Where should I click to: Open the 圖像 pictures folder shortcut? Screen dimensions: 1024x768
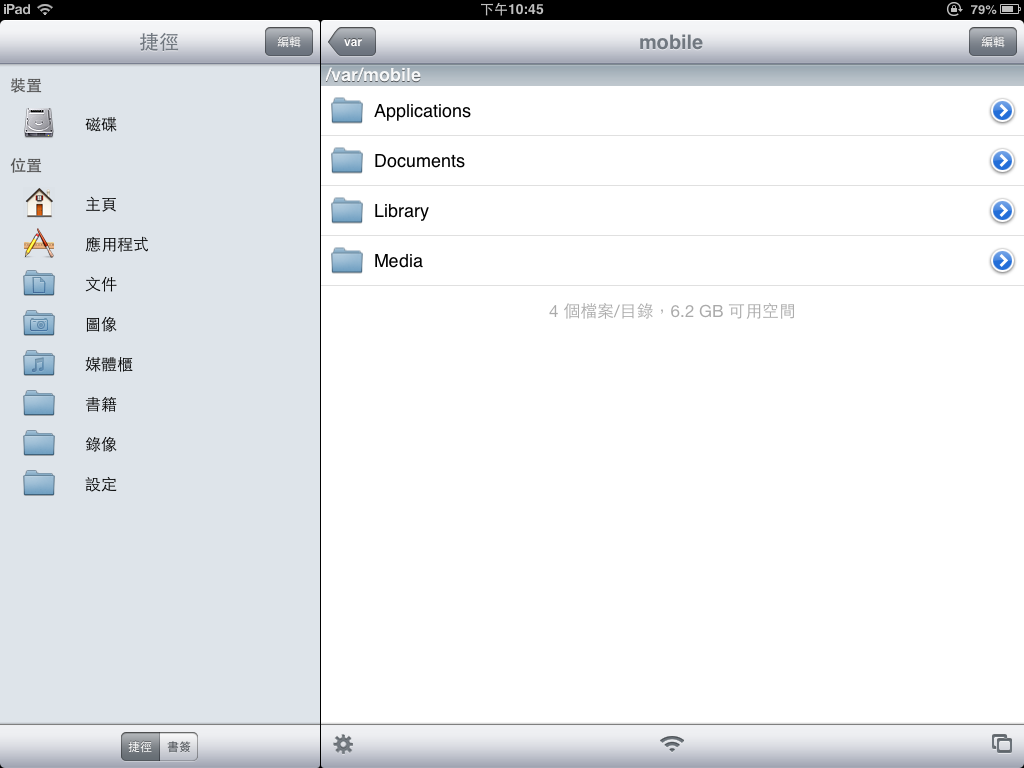click(x=39, y=324)
